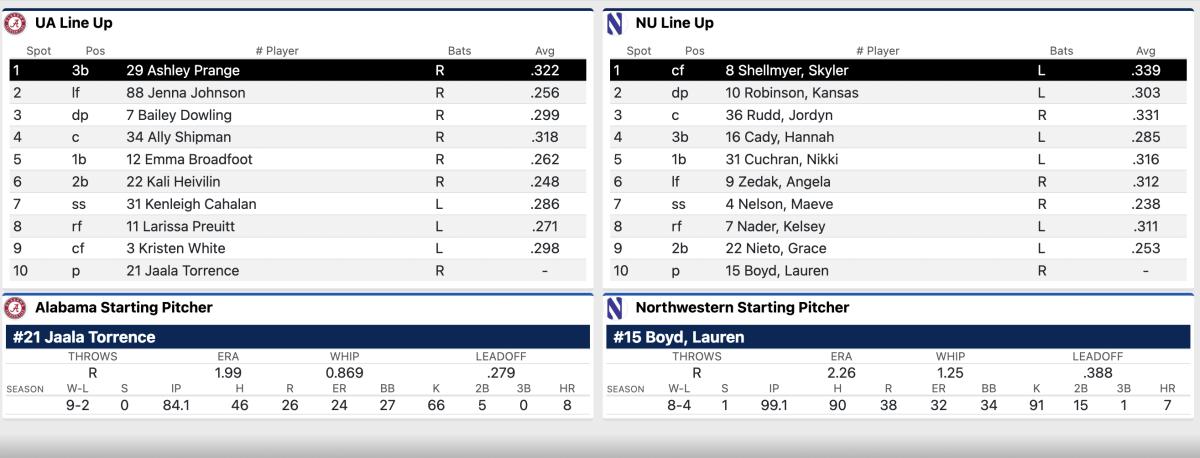Click Avg column header in UA lineup
This screenshot has height=458, width=1200.
click(x=545, y=51)
